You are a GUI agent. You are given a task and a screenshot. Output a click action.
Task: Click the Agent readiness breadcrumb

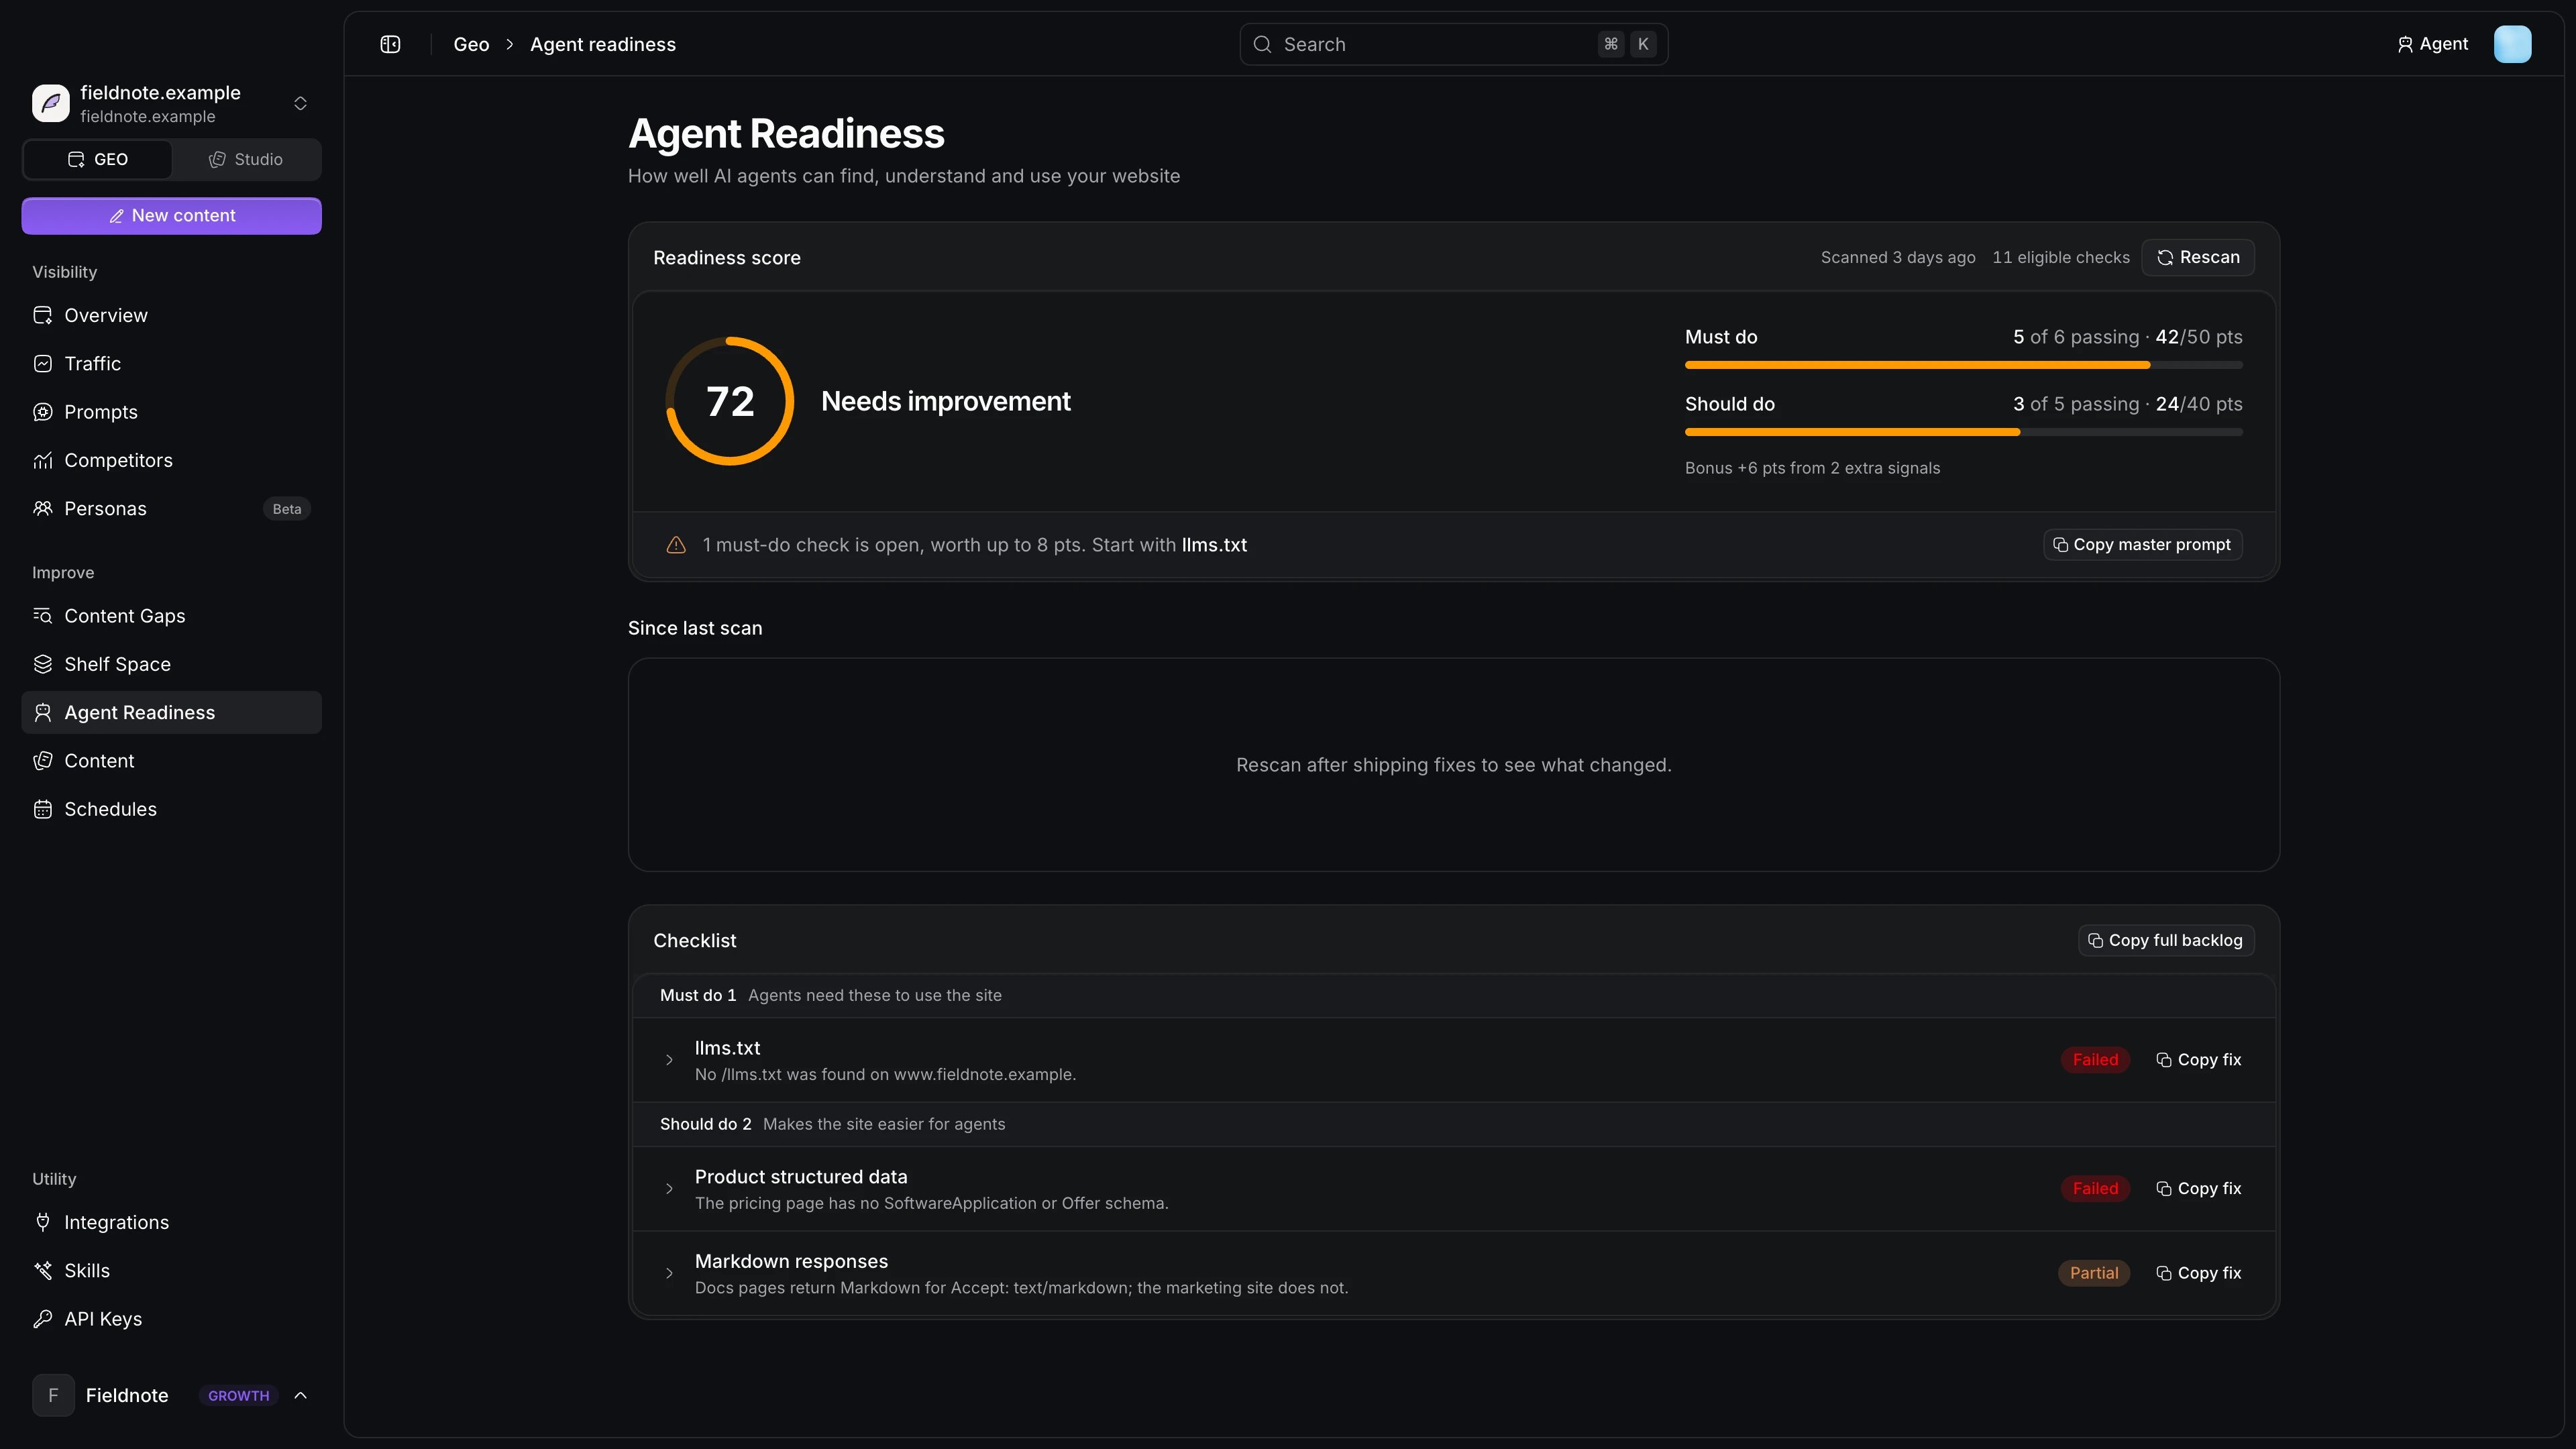[603, 44]
